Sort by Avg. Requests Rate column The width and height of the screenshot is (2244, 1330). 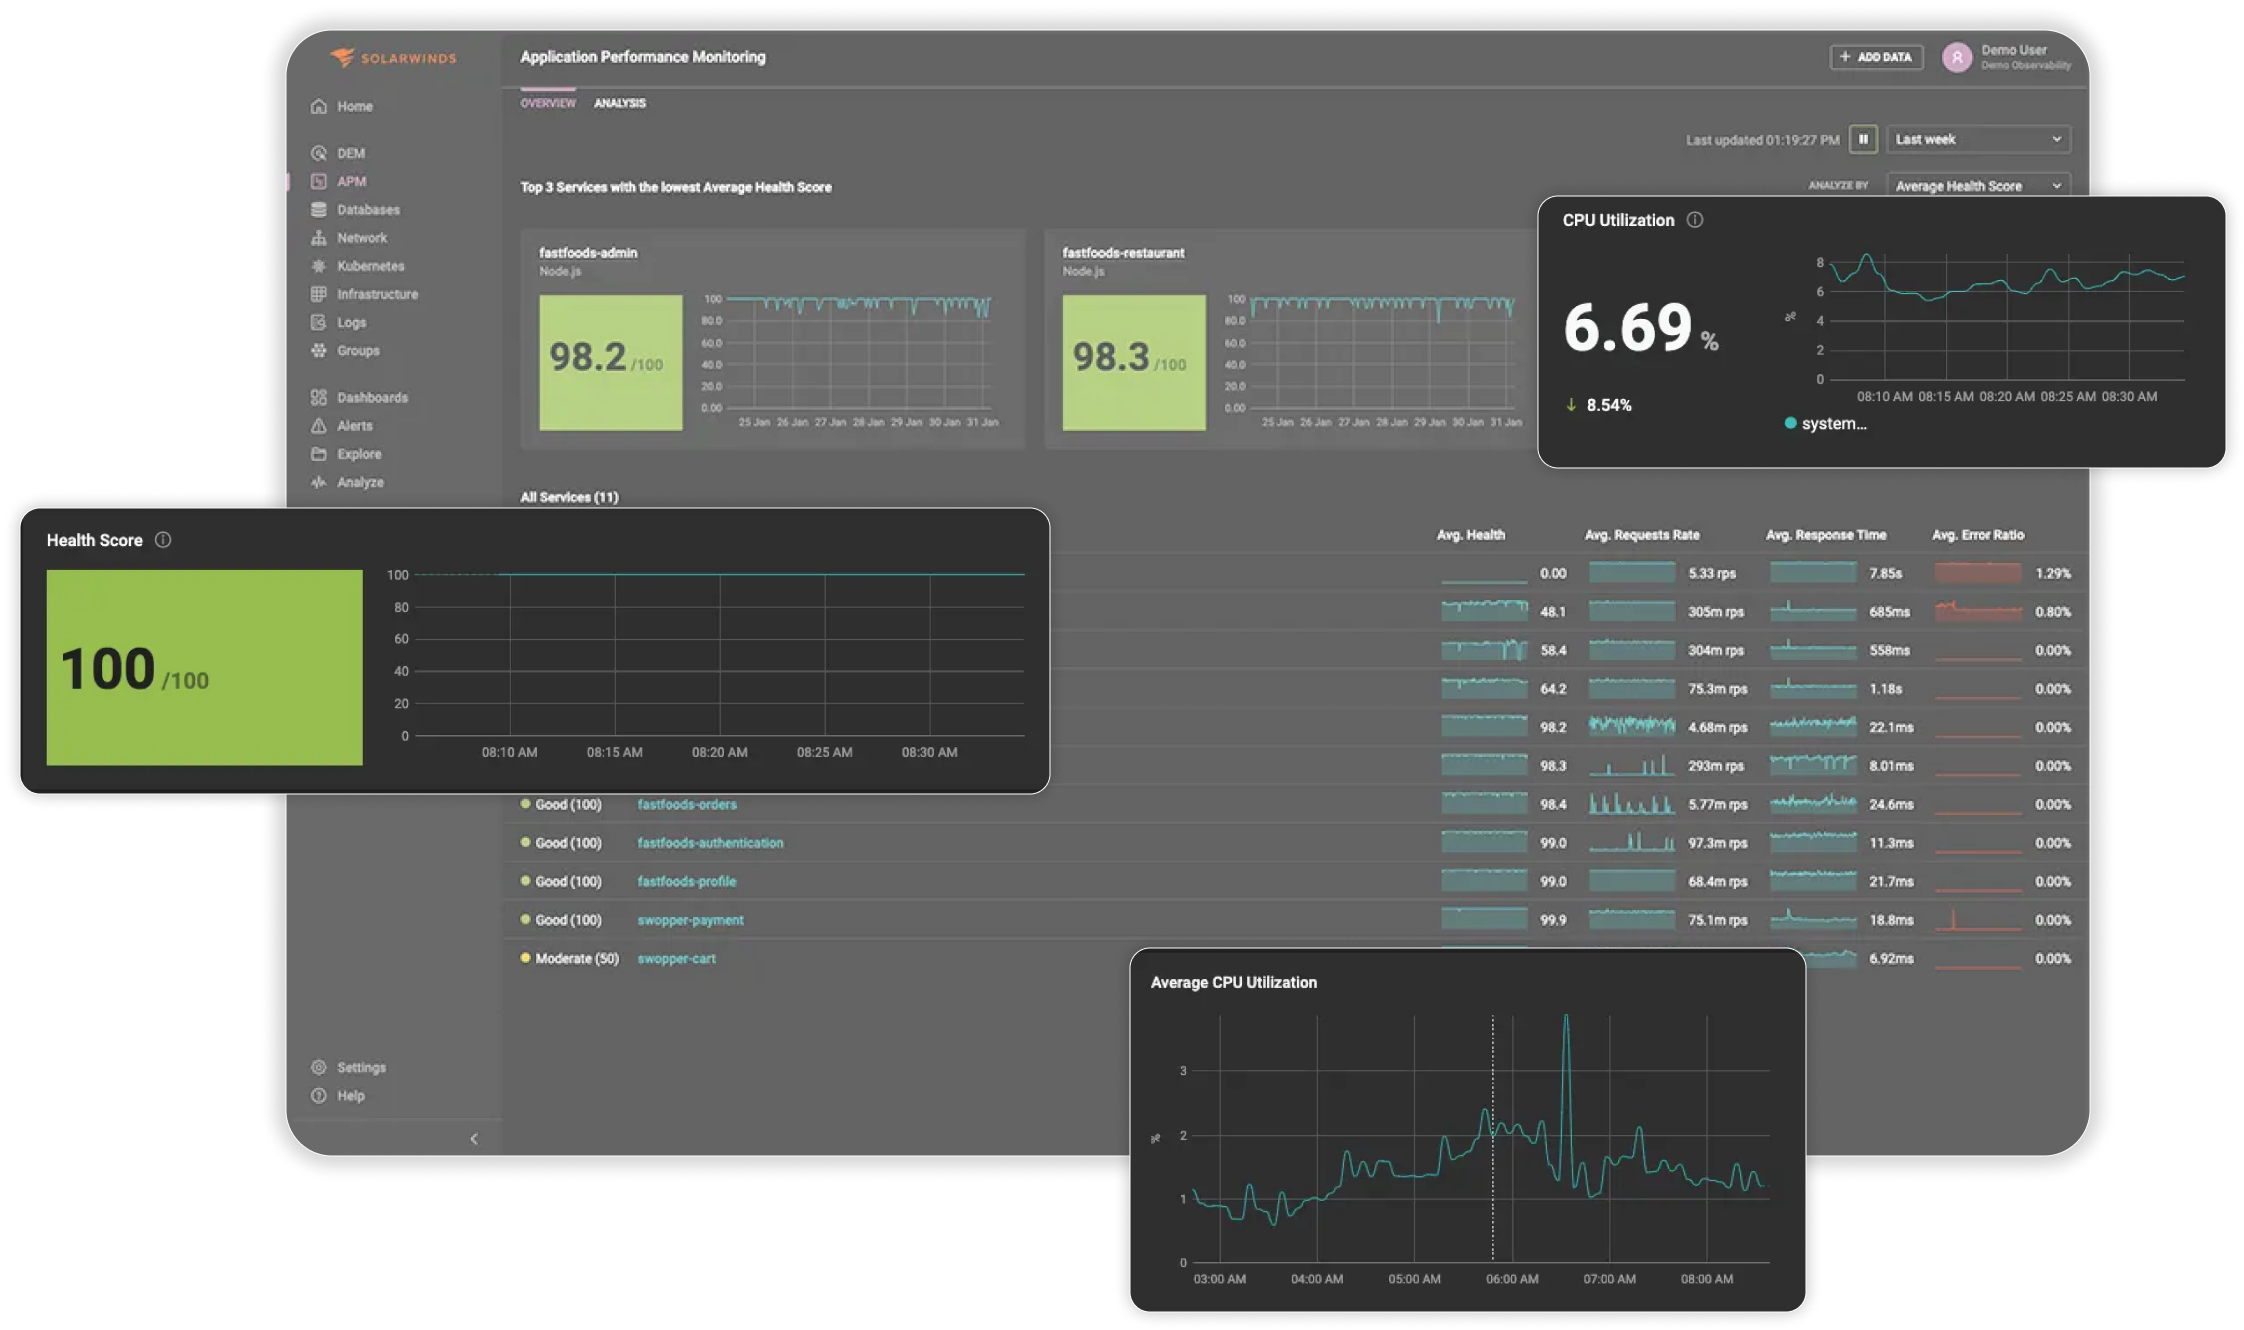pos(1642,535)
